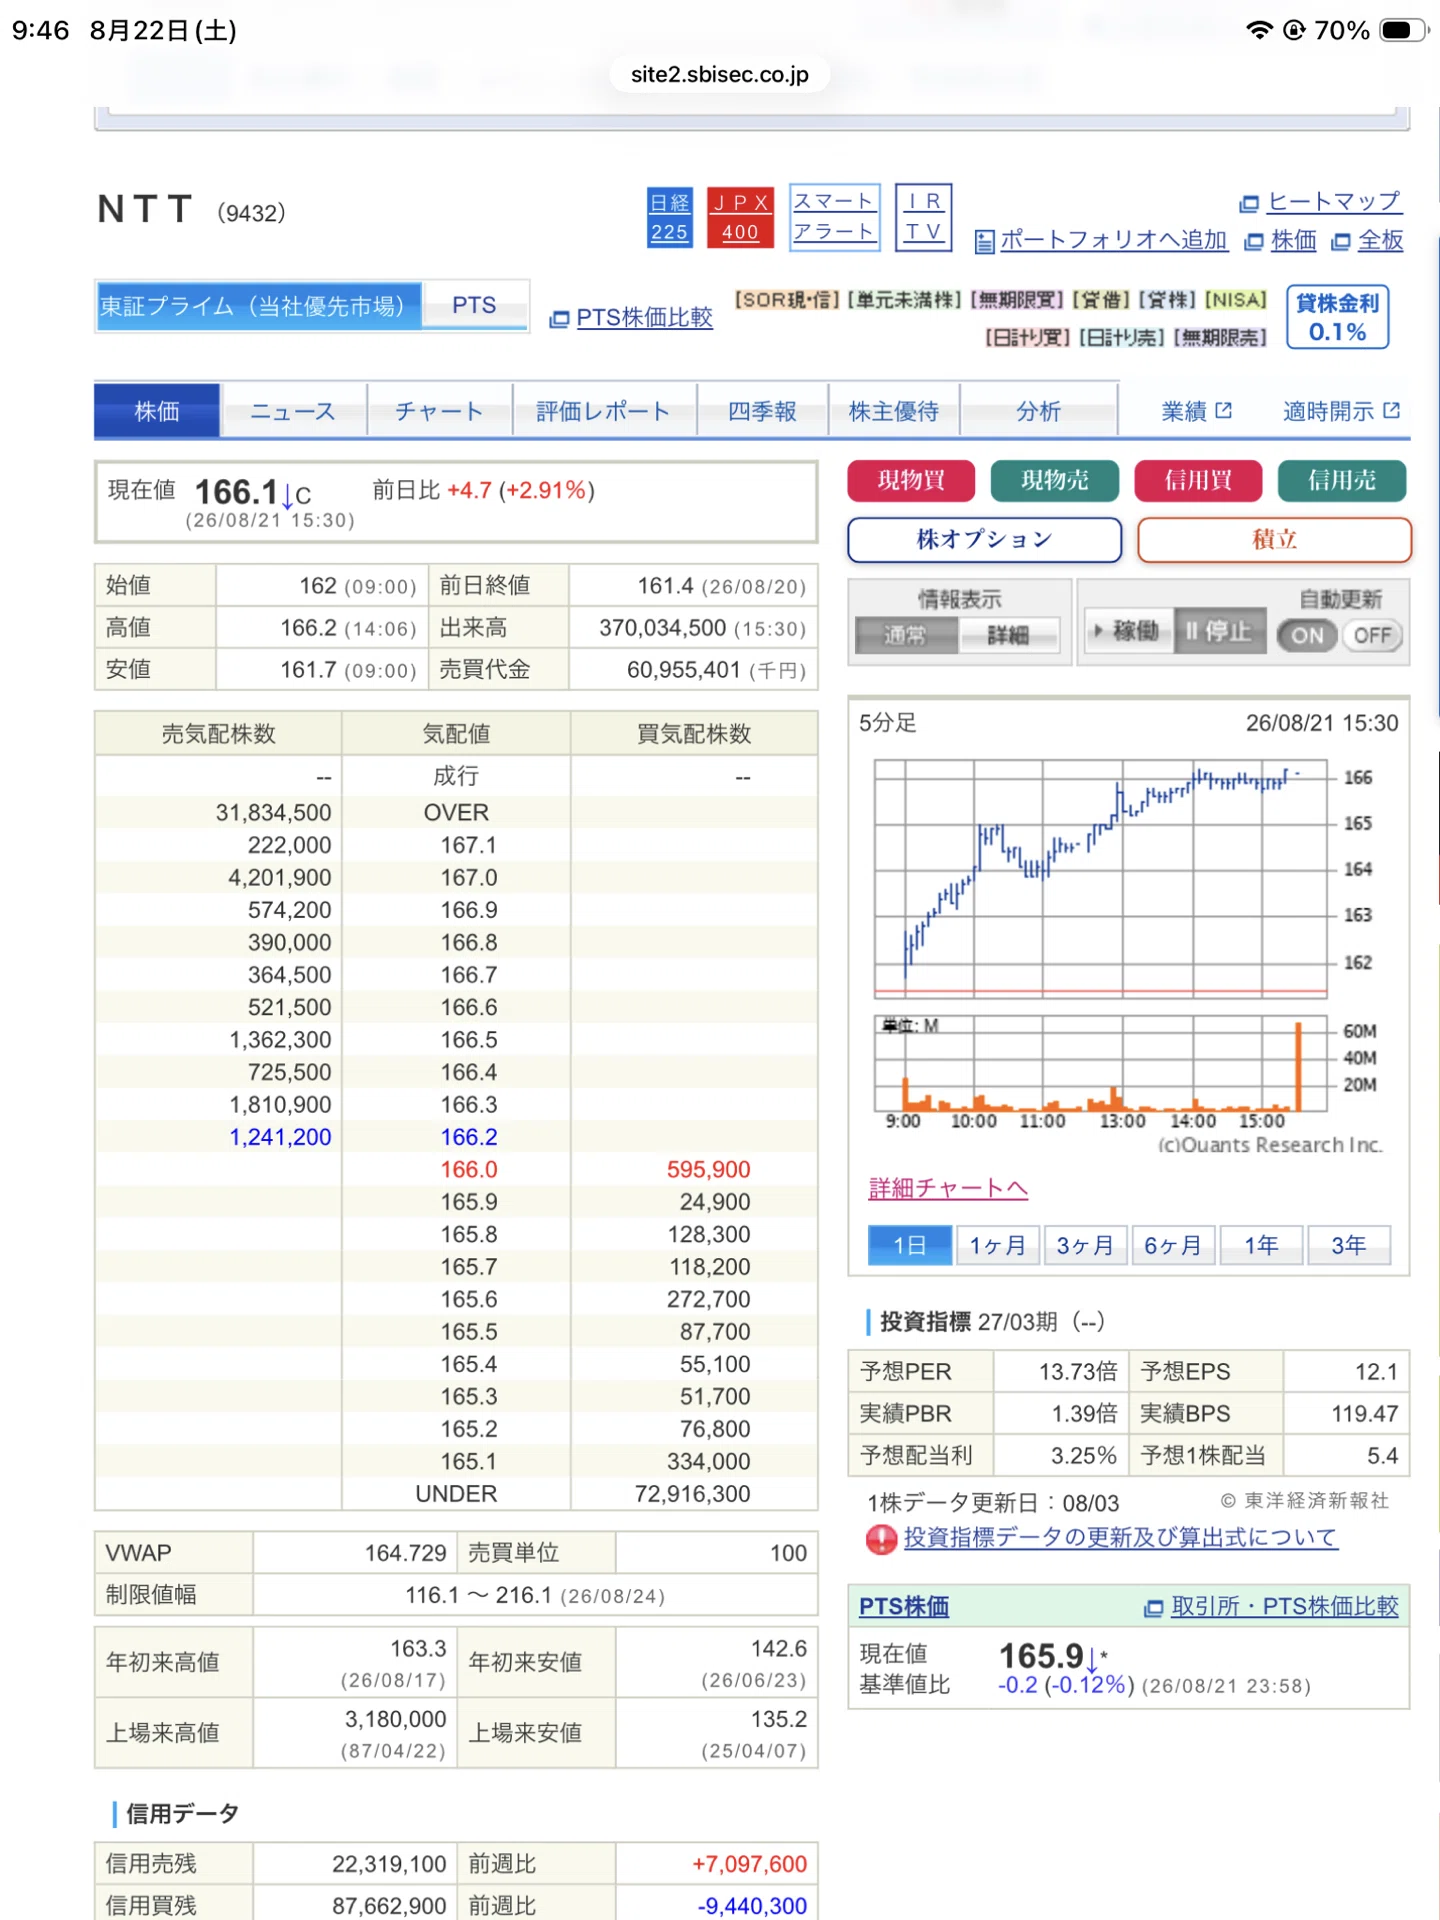Open the 日経225 index badge
Image resolution: width=1440 pixels, height=1920 pixels.
click(669, 217)
